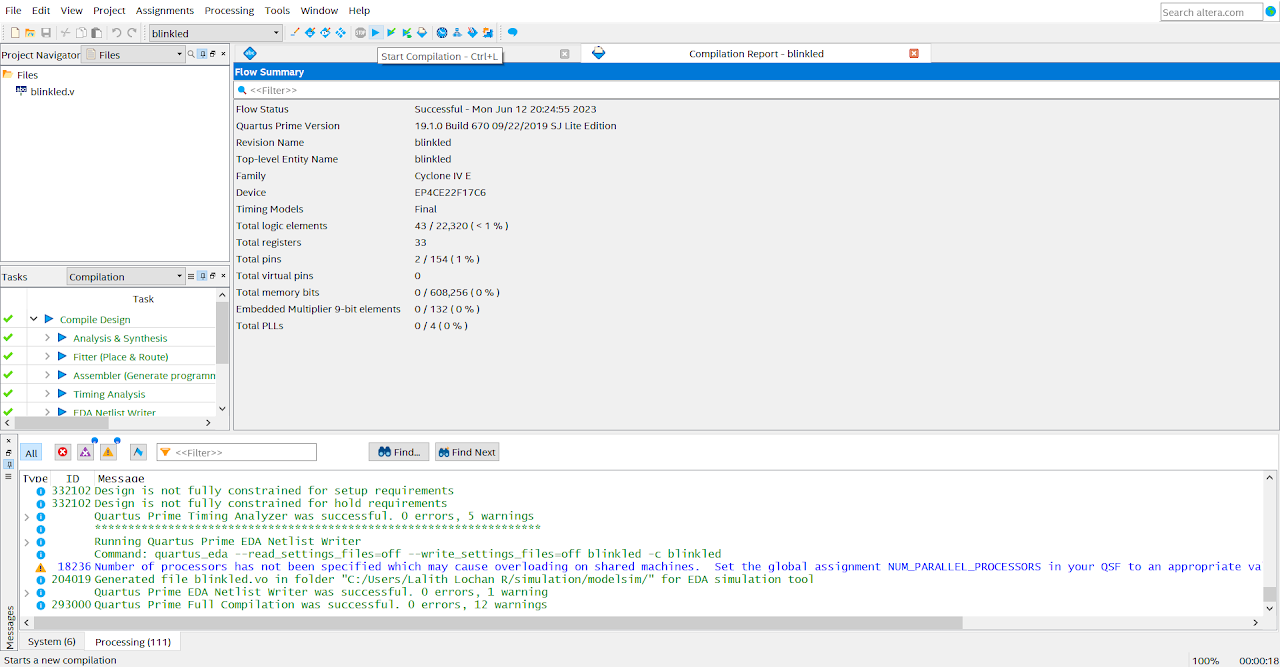Expand the Timing Analyzer successful message
Viewport: 1280px width, 667px height.
click(x=27, y=516)
